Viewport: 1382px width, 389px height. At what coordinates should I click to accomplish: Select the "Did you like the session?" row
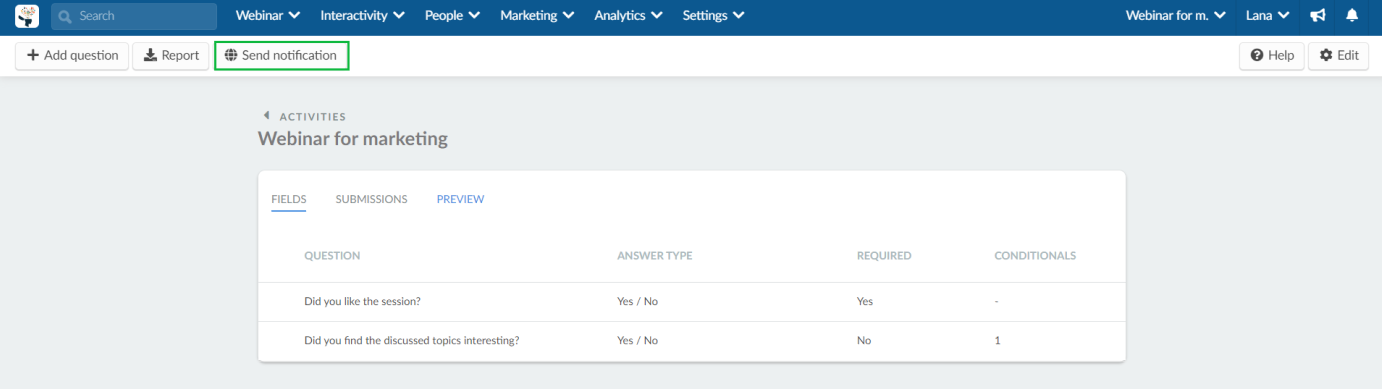691,301
